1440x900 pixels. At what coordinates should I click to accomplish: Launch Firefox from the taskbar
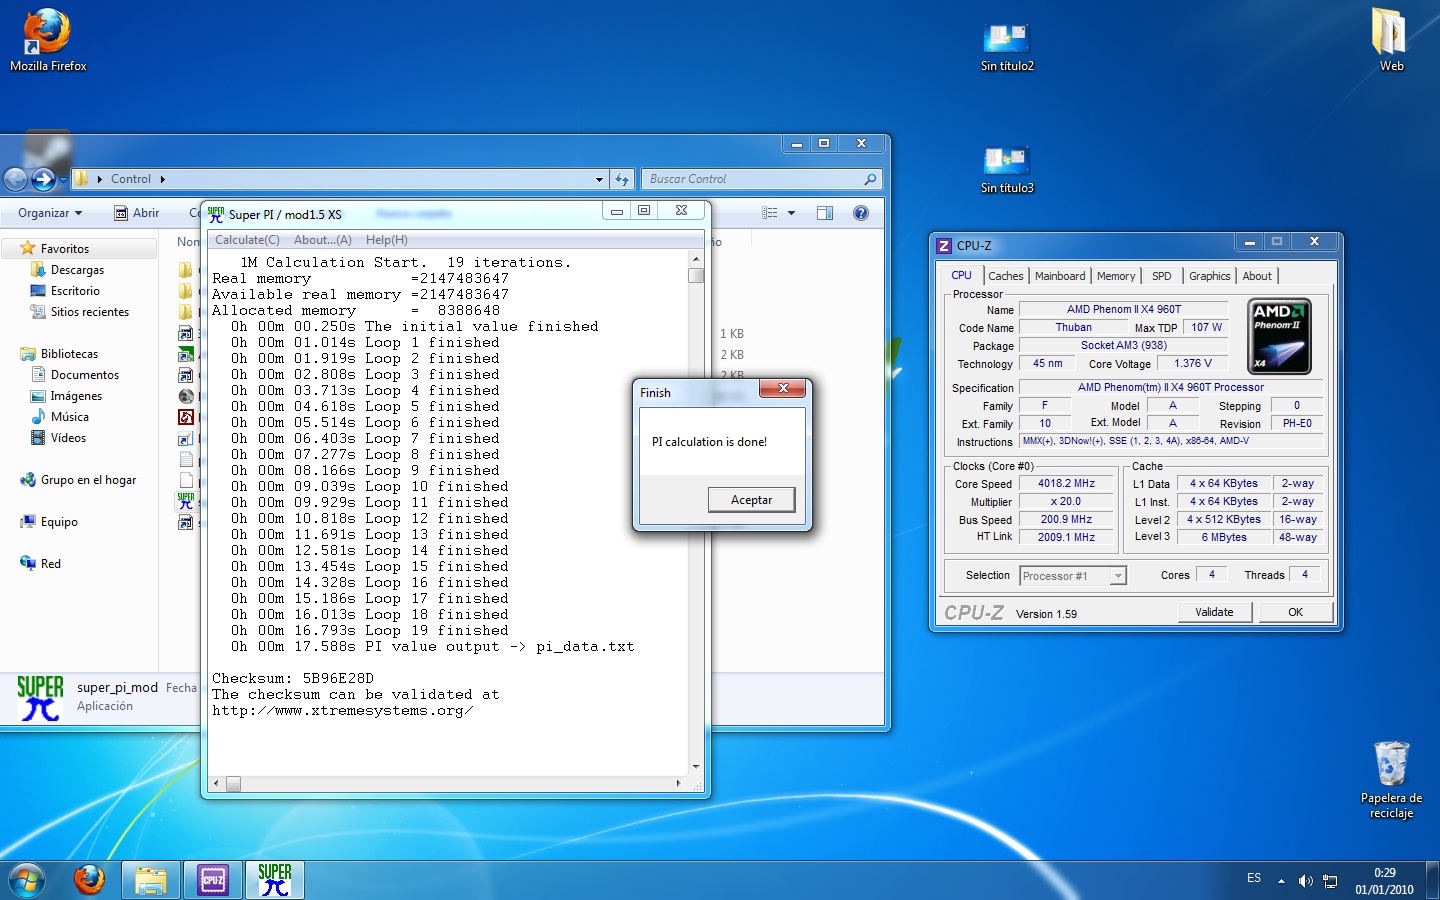[89, 880]
